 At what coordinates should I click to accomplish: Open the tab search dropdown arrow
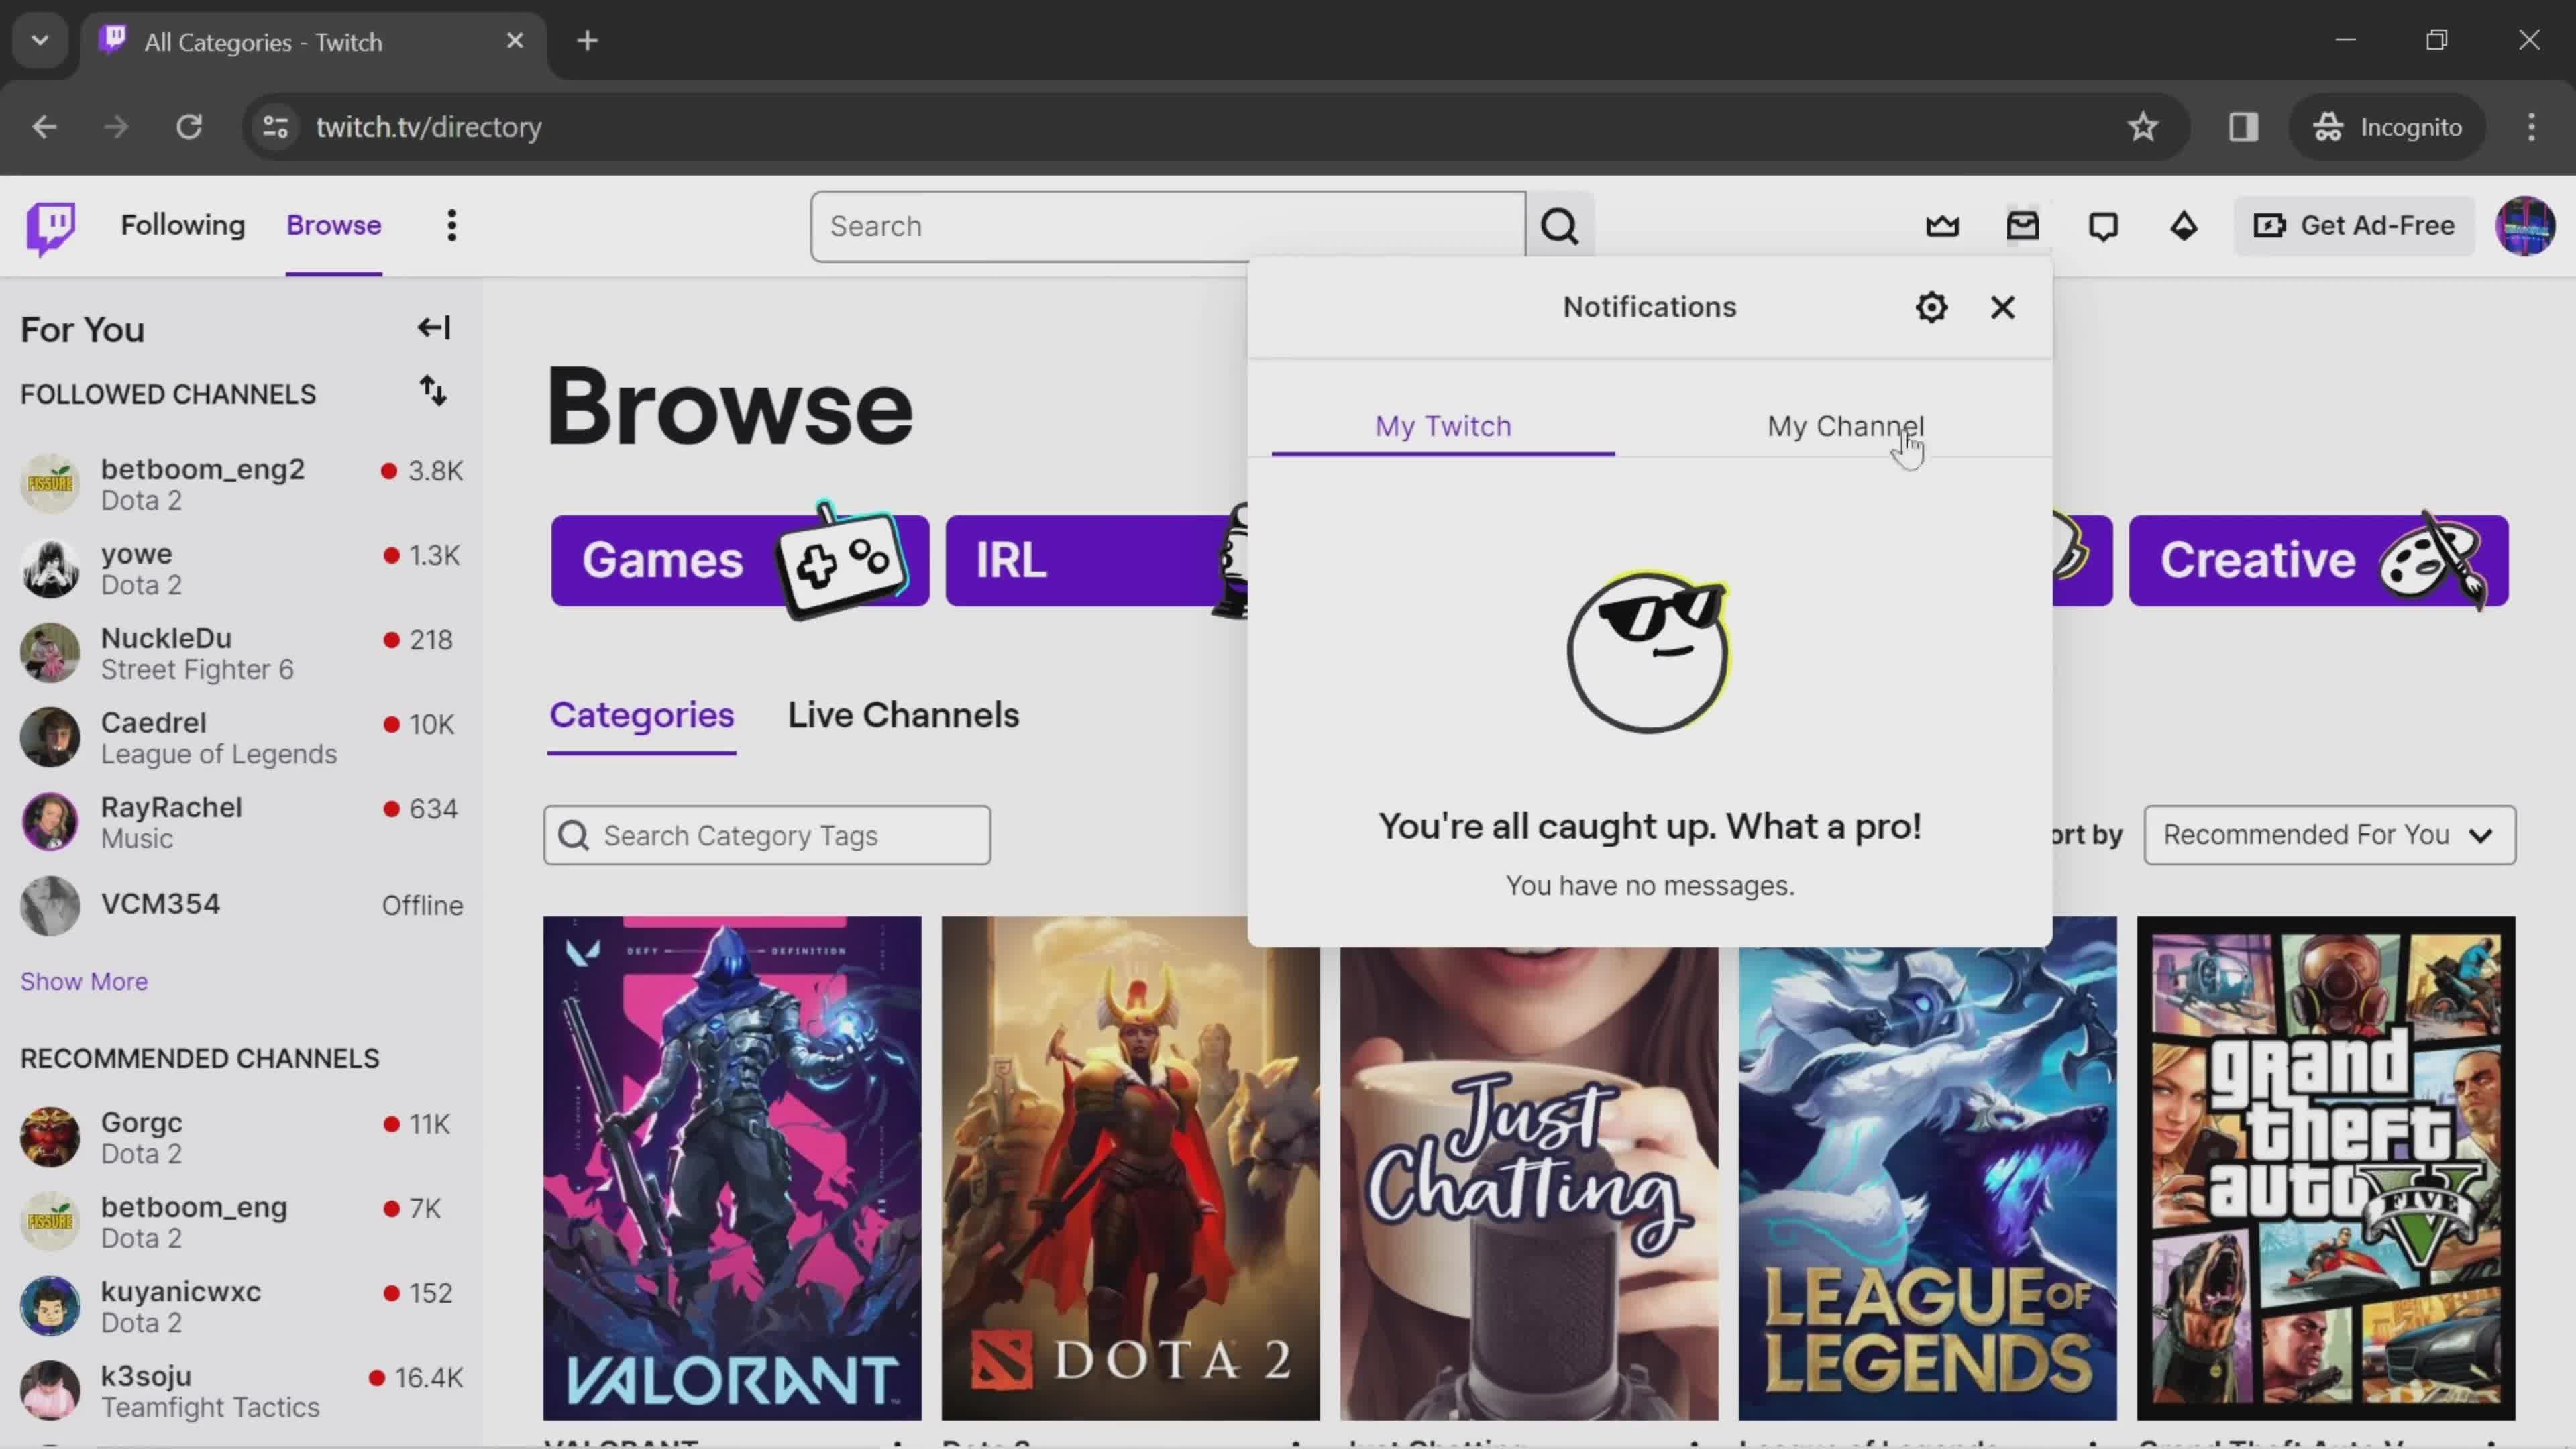(x=40, y=41)
